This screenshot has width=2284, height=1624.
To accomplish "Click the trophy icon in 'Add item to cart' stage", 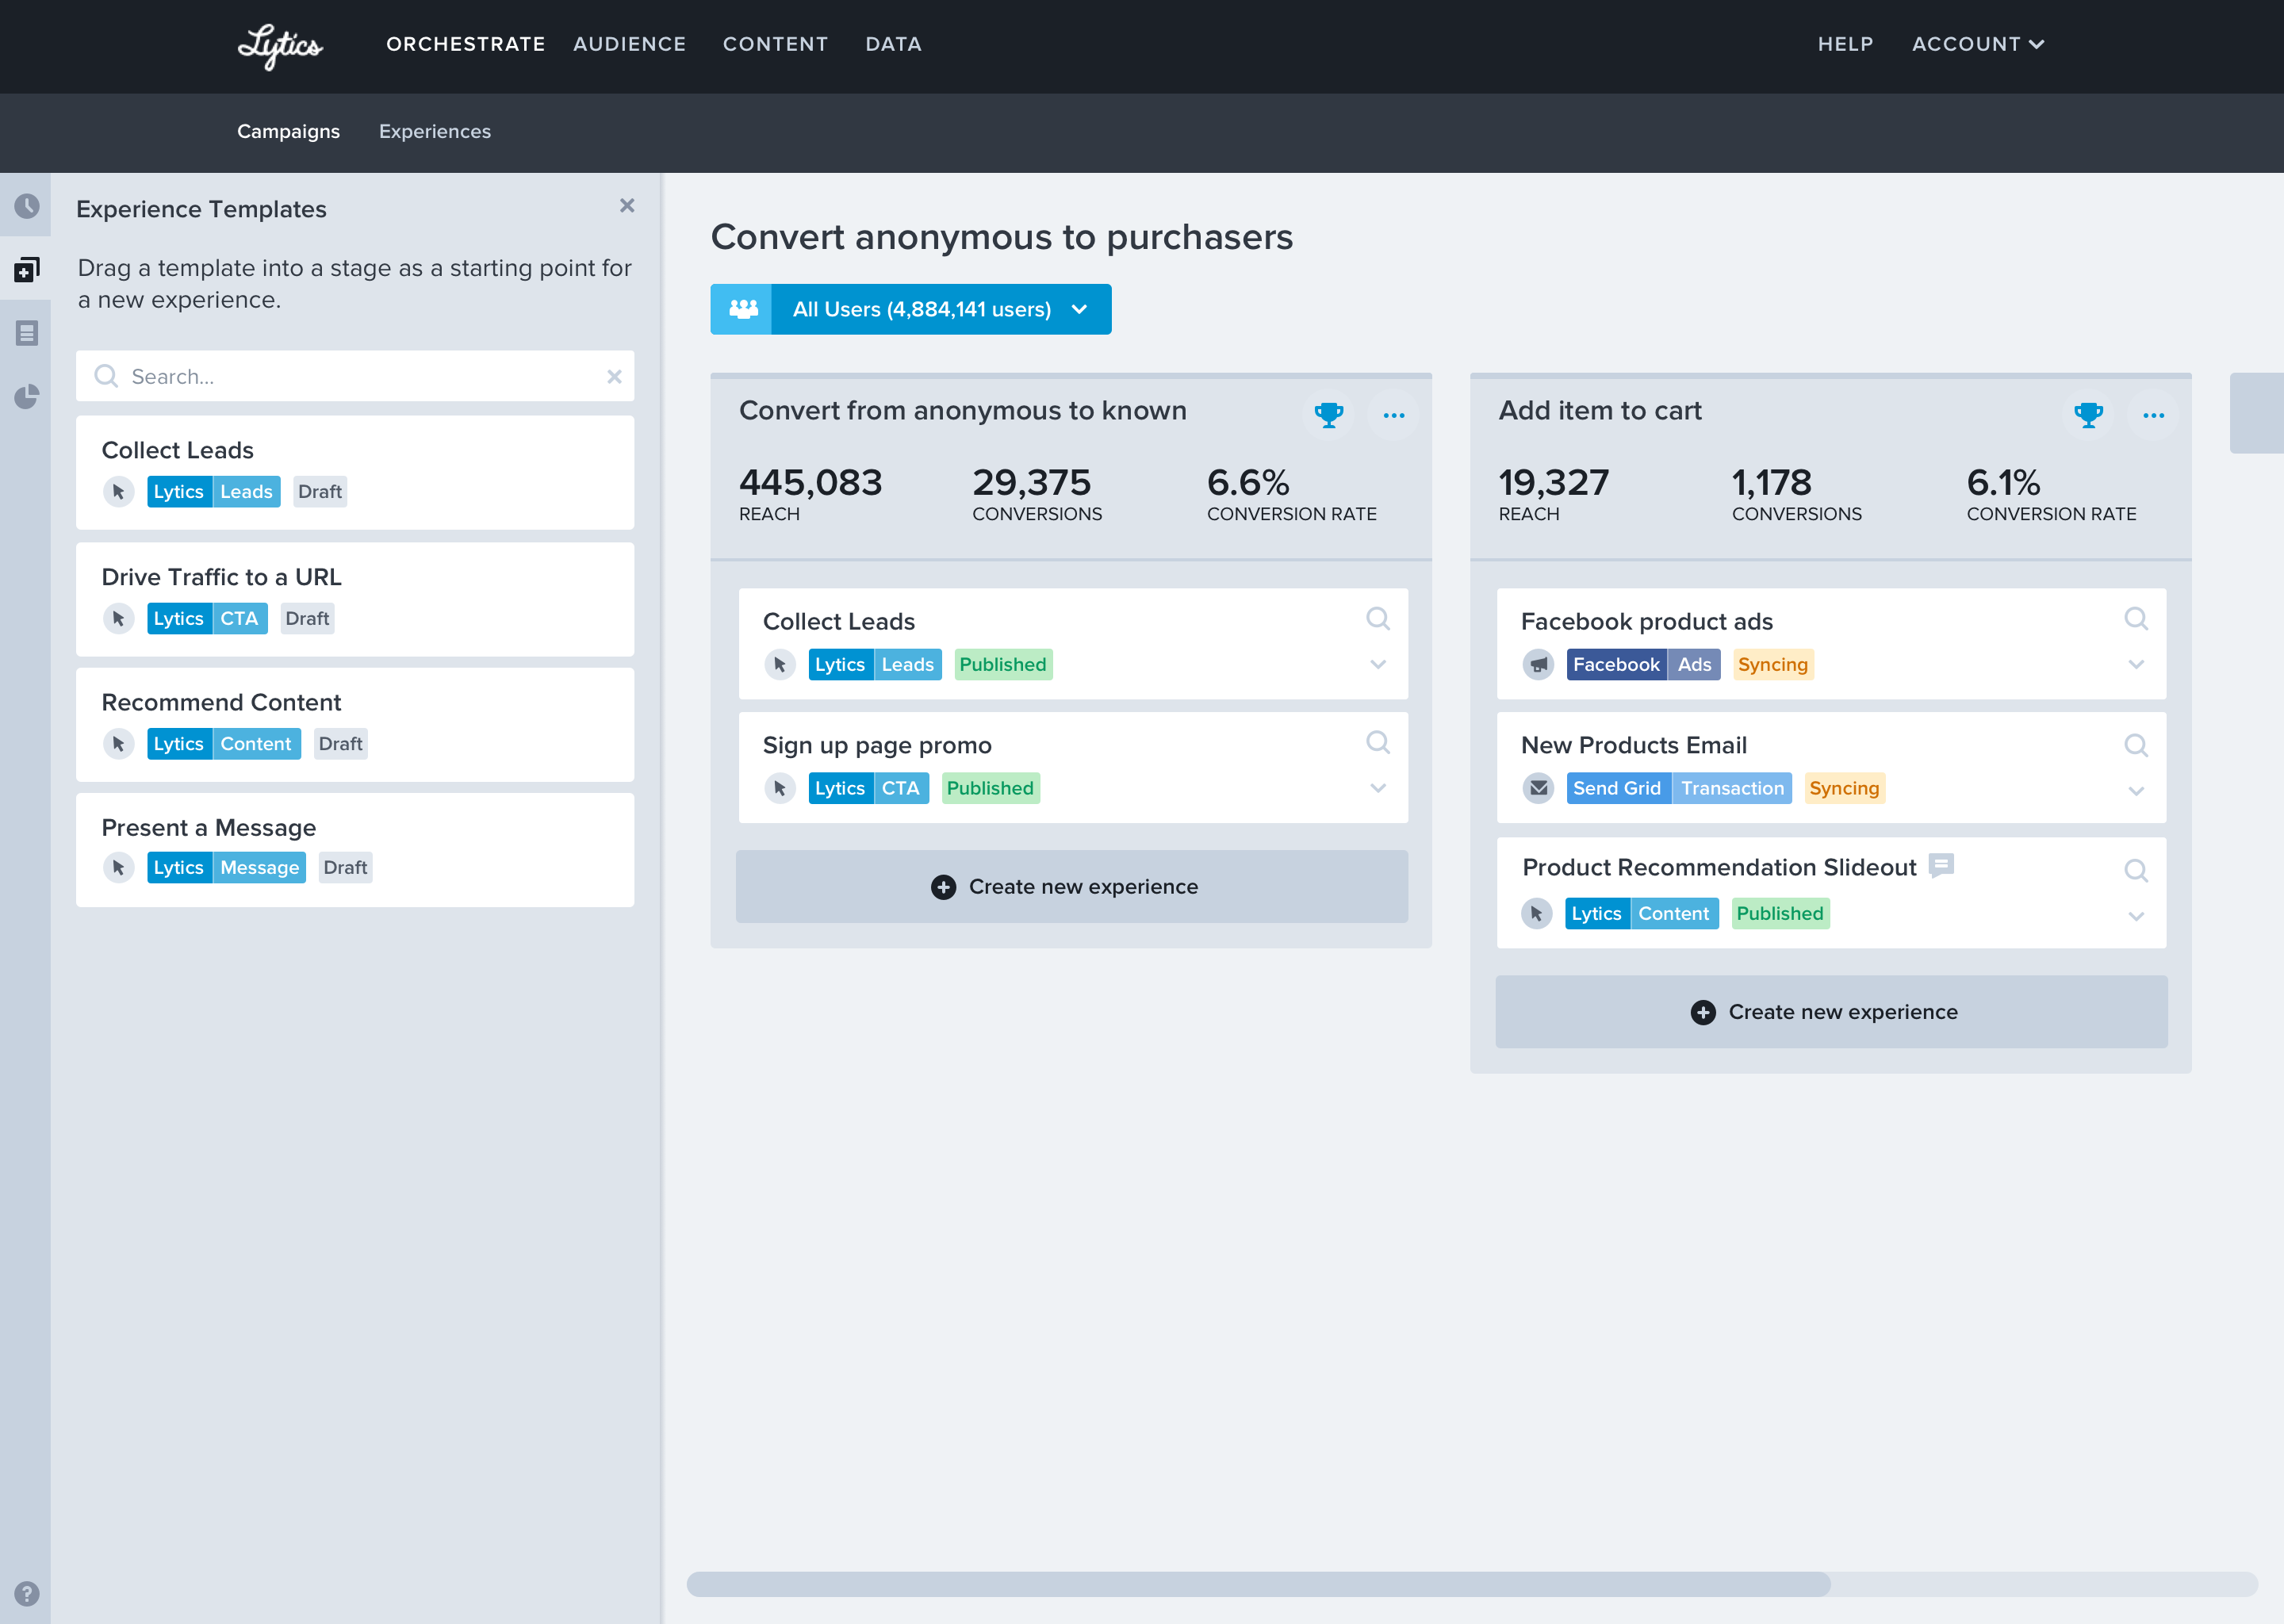I will [x=2088, y=414].
